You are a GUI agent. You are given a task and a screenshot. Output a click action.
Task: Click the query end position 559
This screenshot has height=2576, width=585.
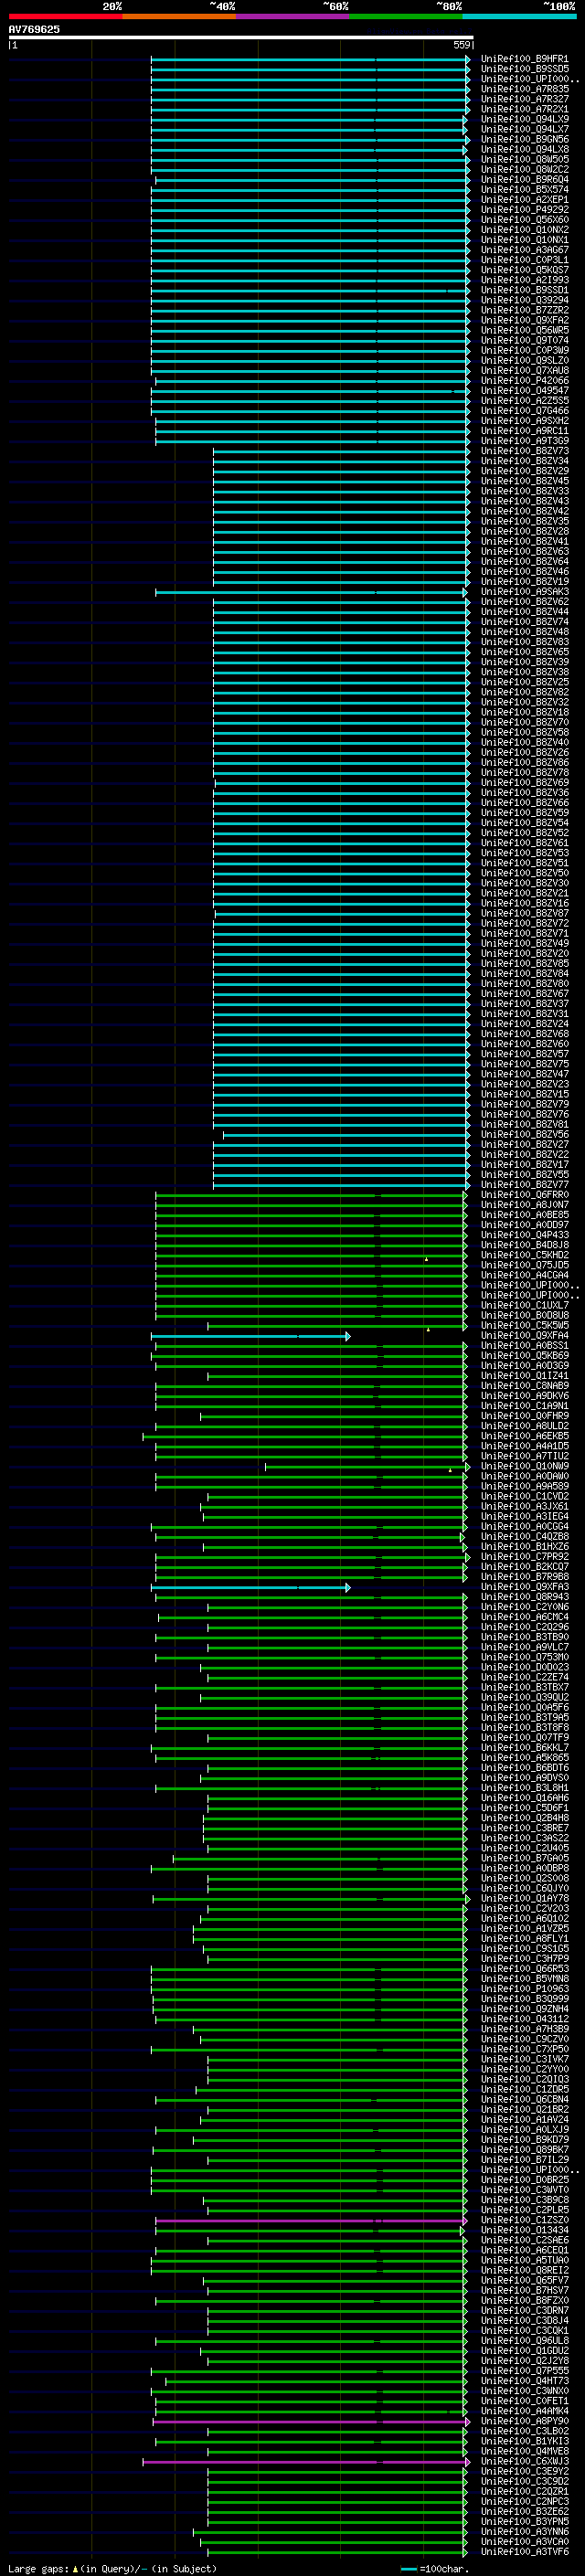pyautogui.click(x=462, y=45)
